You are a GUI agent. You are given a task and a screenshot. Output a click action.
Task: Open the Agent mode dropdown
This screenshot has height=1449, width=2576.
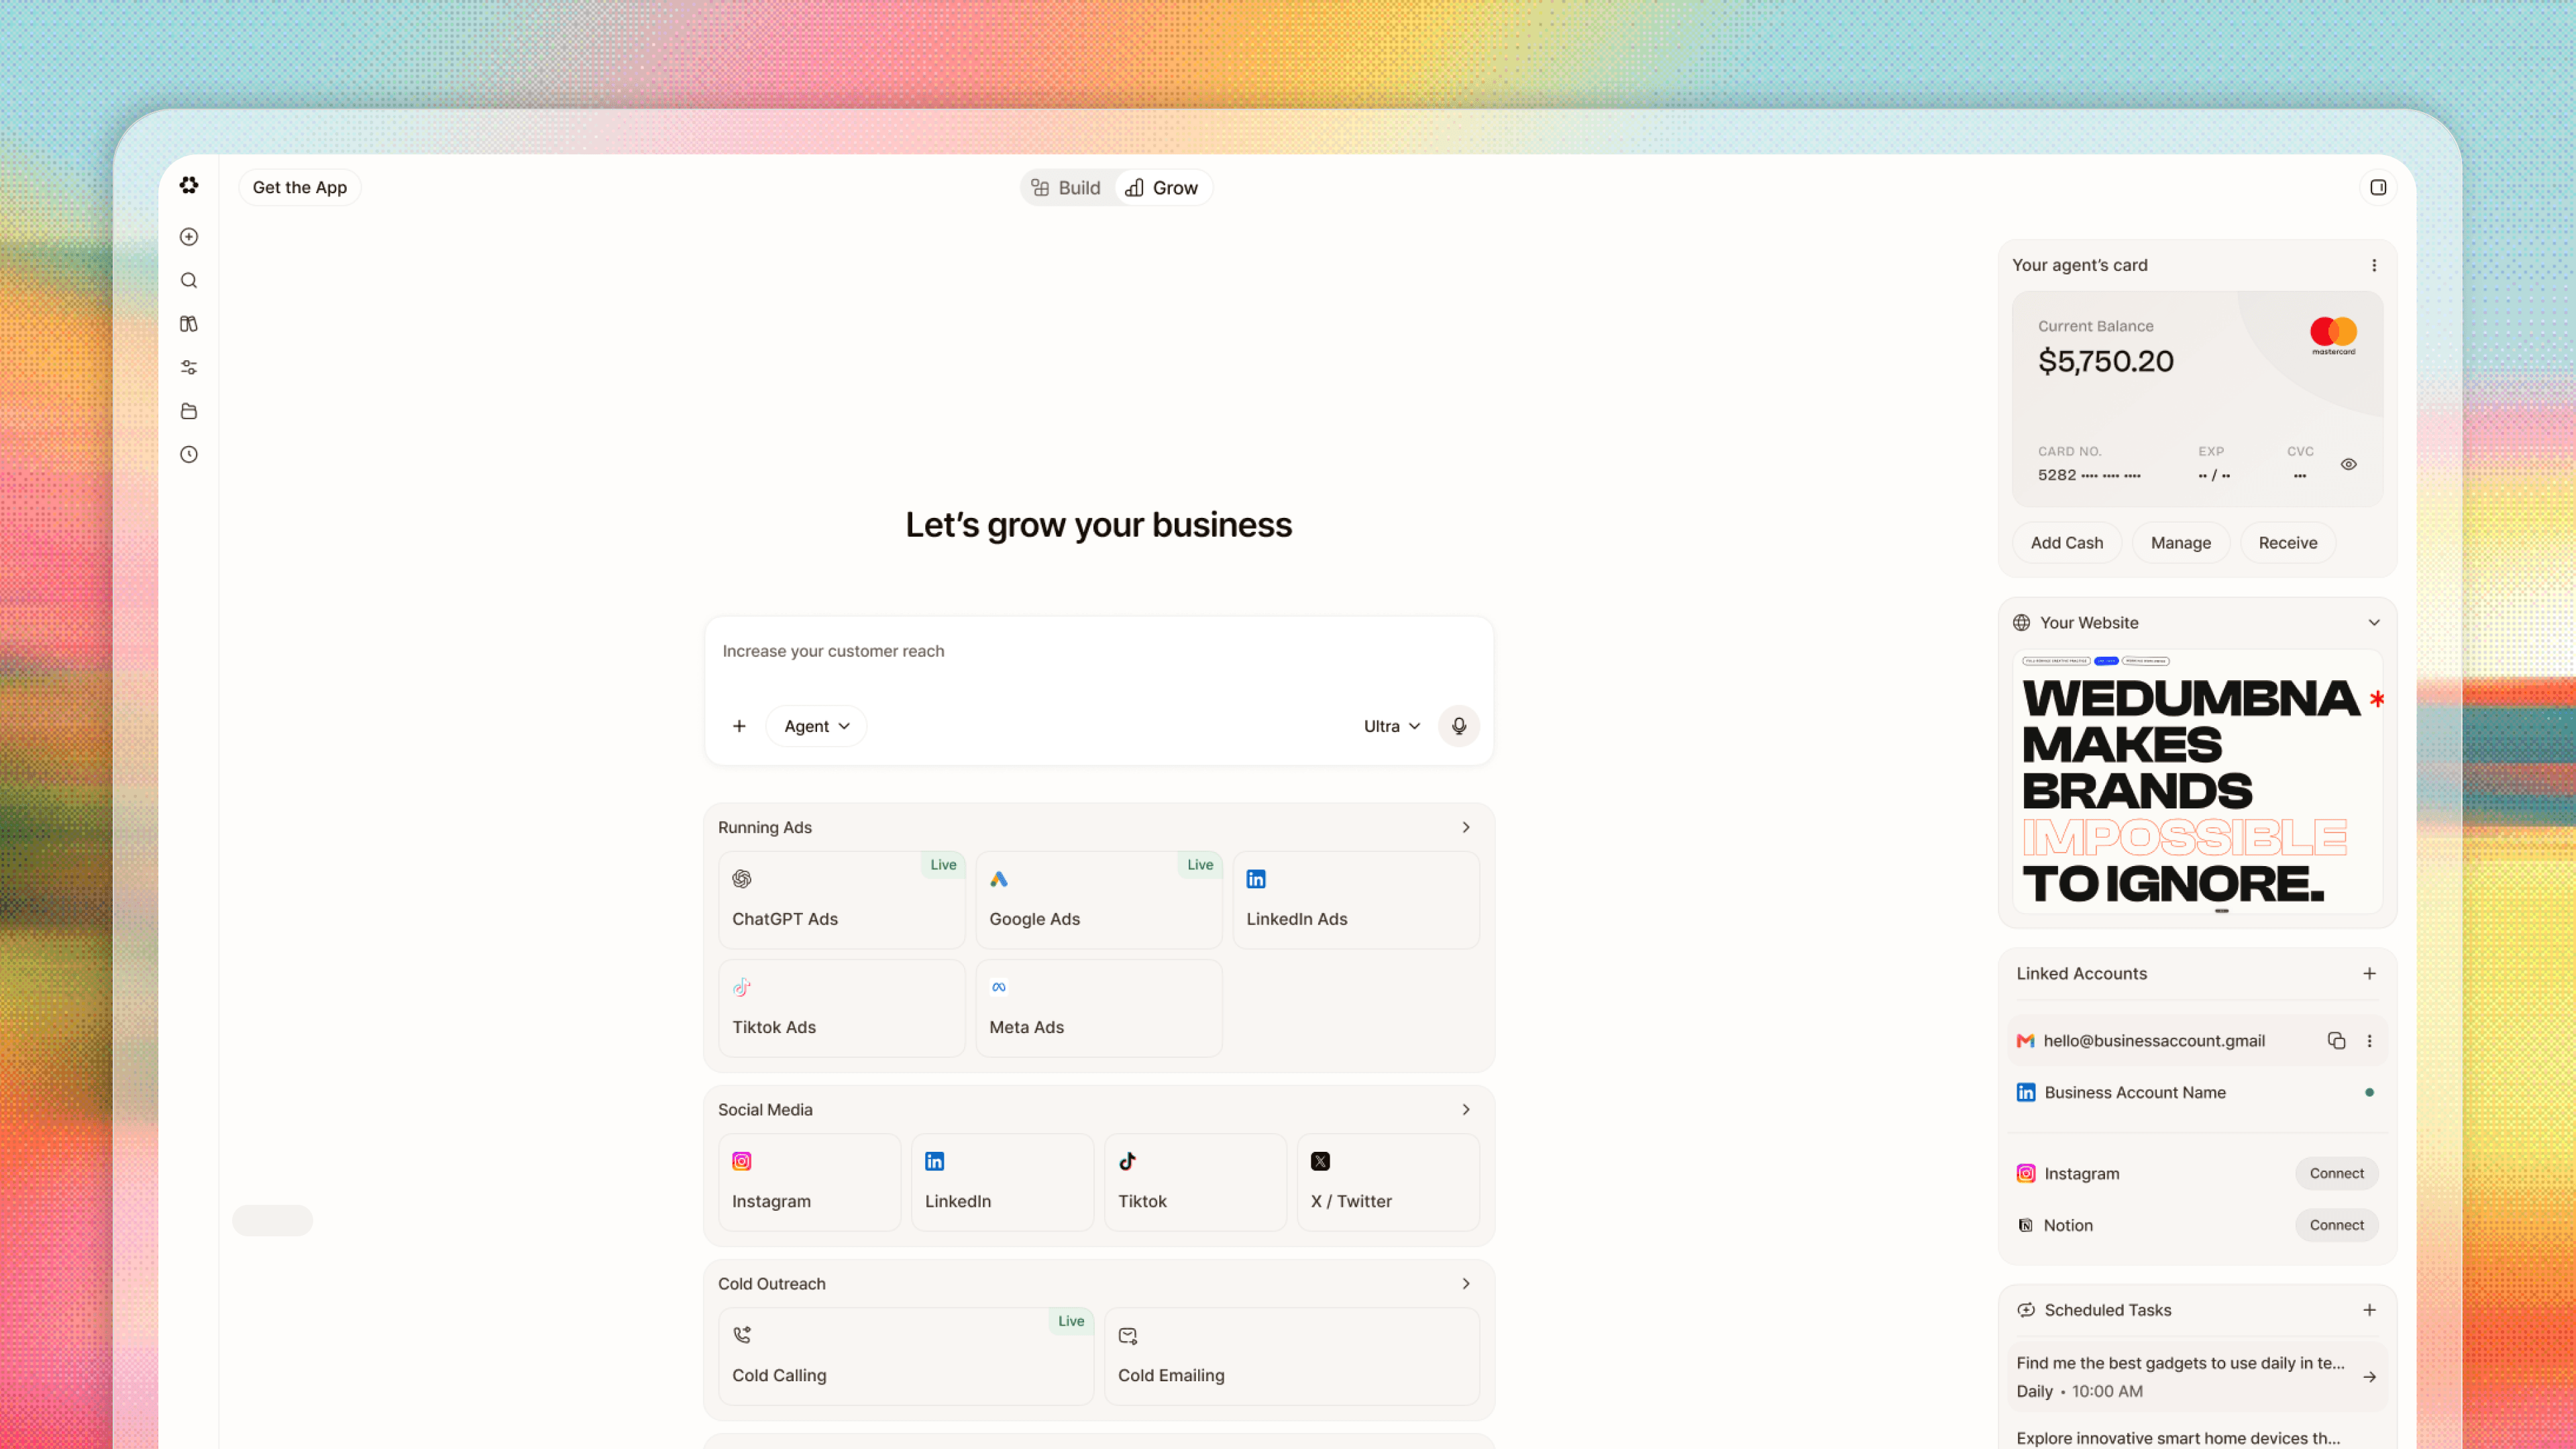pos(816,726)
